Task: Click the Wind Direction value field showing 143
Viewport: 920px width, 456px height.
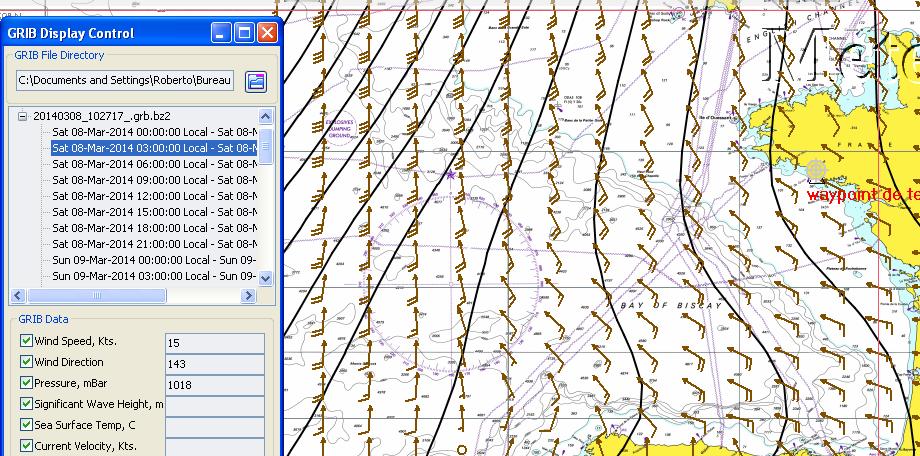Action: [215, 364]
